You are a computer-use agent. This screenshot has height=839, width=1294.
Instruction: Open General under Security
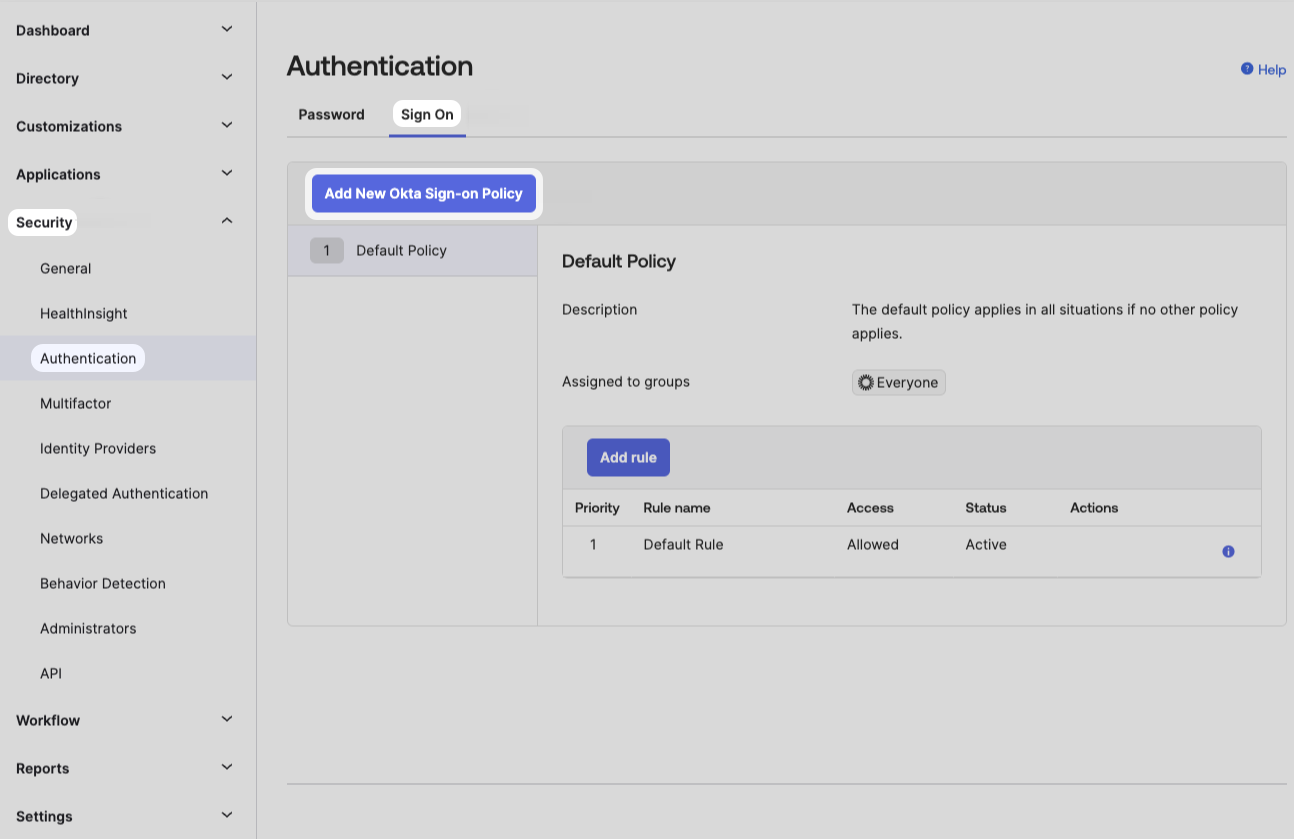point(65,268)
